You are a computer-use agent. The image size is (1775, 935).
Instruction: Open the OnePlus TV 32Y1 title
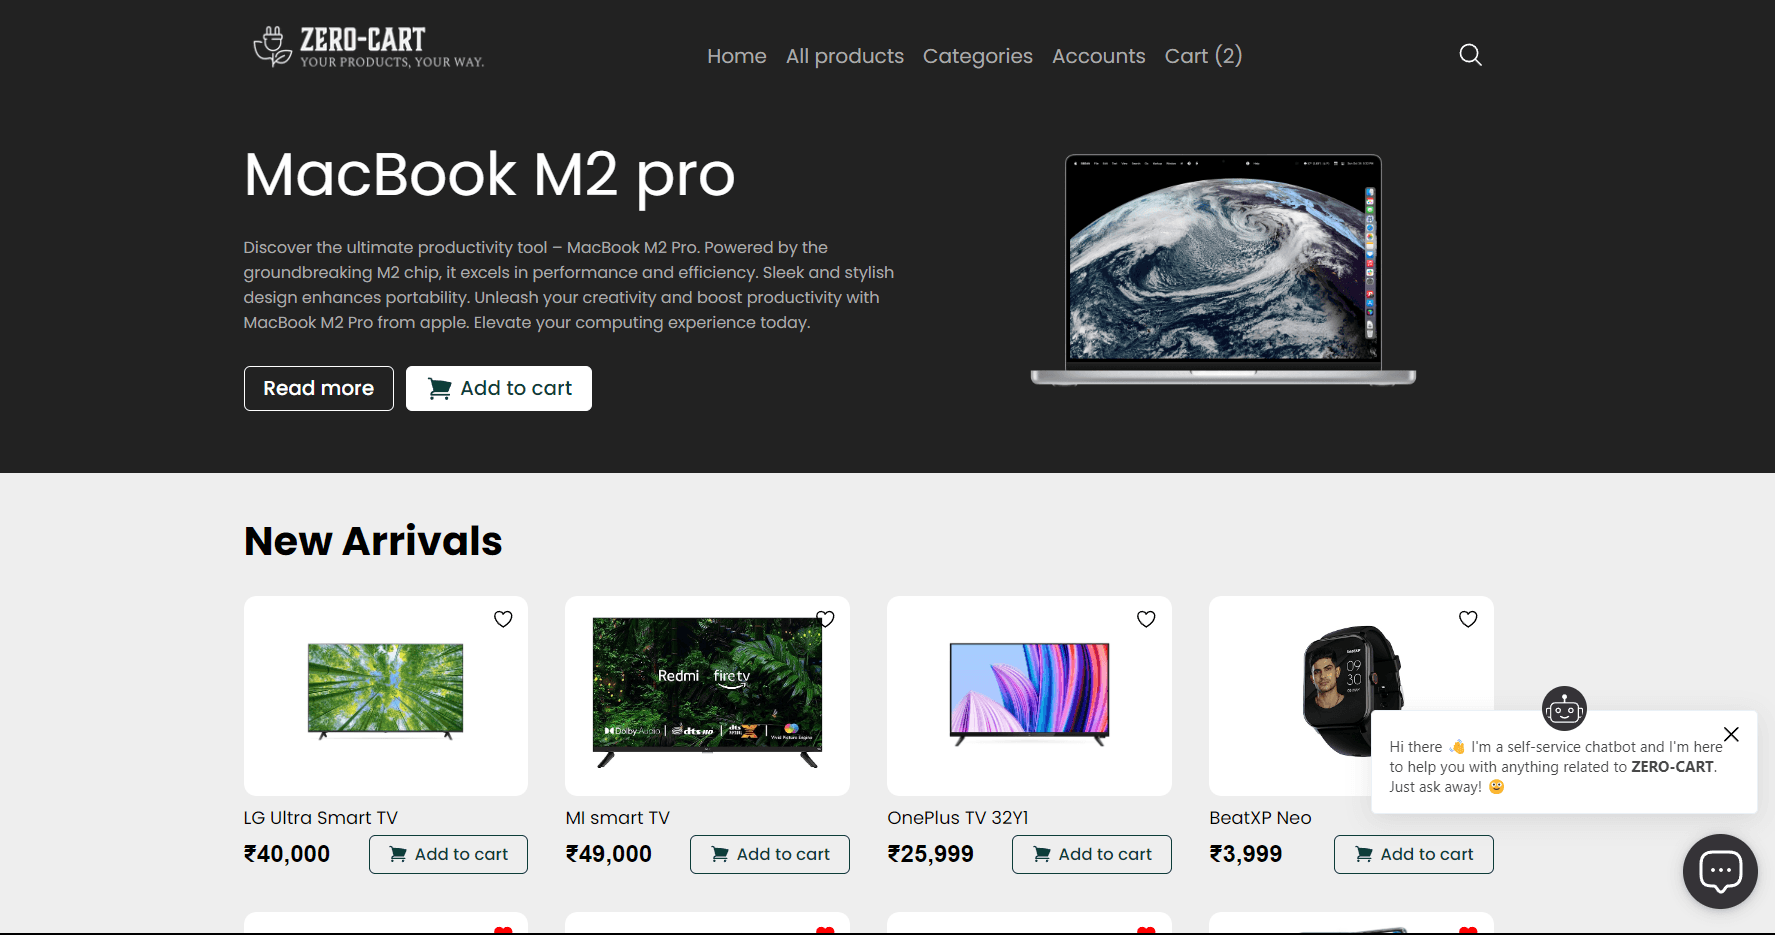(958, 818)
